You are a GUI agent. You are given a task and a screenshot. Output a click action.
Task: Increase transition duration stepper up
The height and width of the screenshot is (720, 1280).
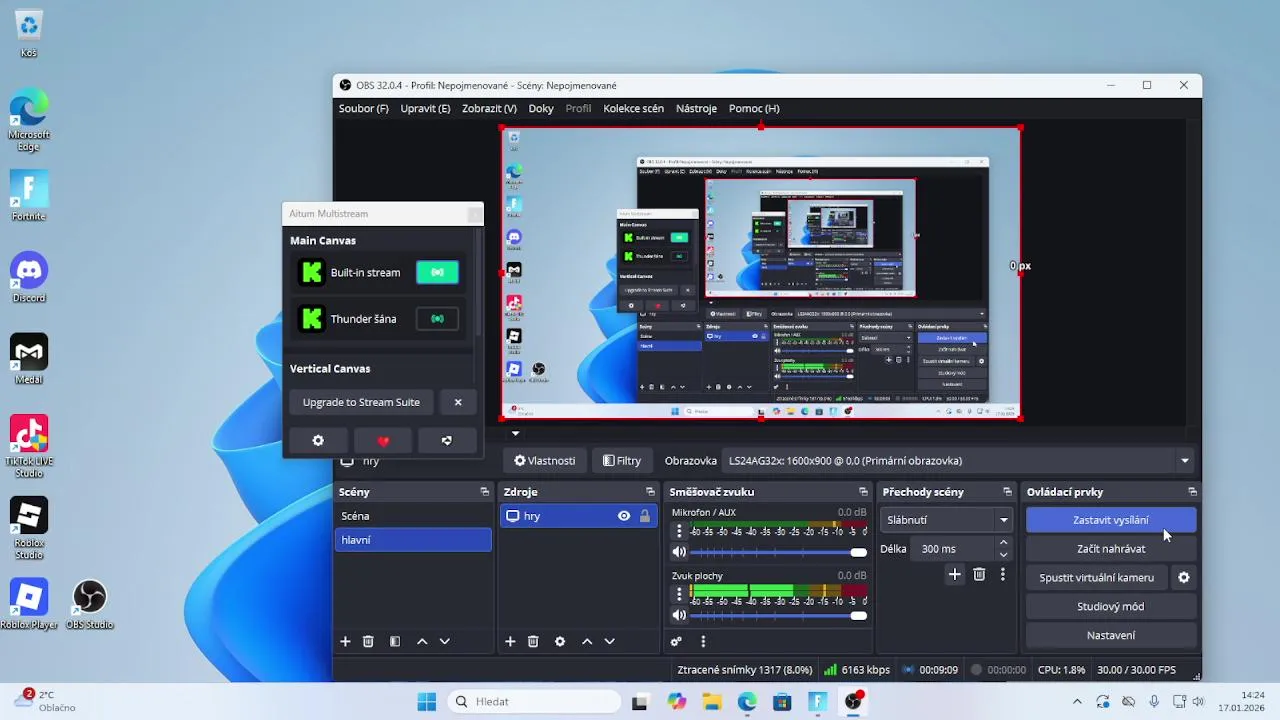pyautogui.click(x=1004, y=543)
